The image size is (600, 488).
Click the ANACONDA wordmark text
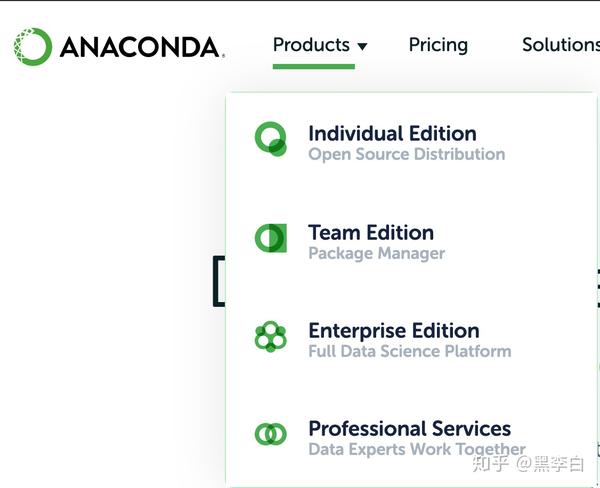point(140,47)
